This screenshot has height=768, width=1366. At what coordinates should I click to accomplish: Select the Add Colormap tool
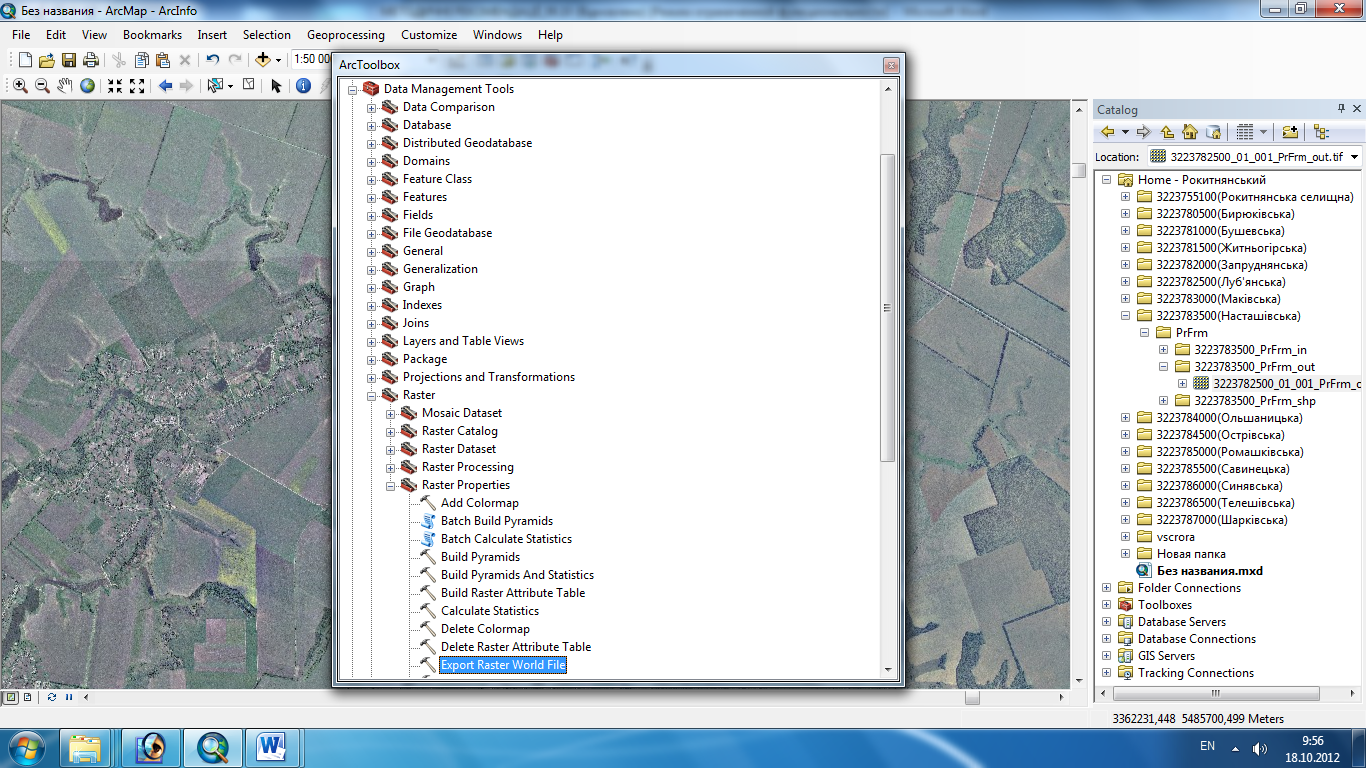(480, 503)
